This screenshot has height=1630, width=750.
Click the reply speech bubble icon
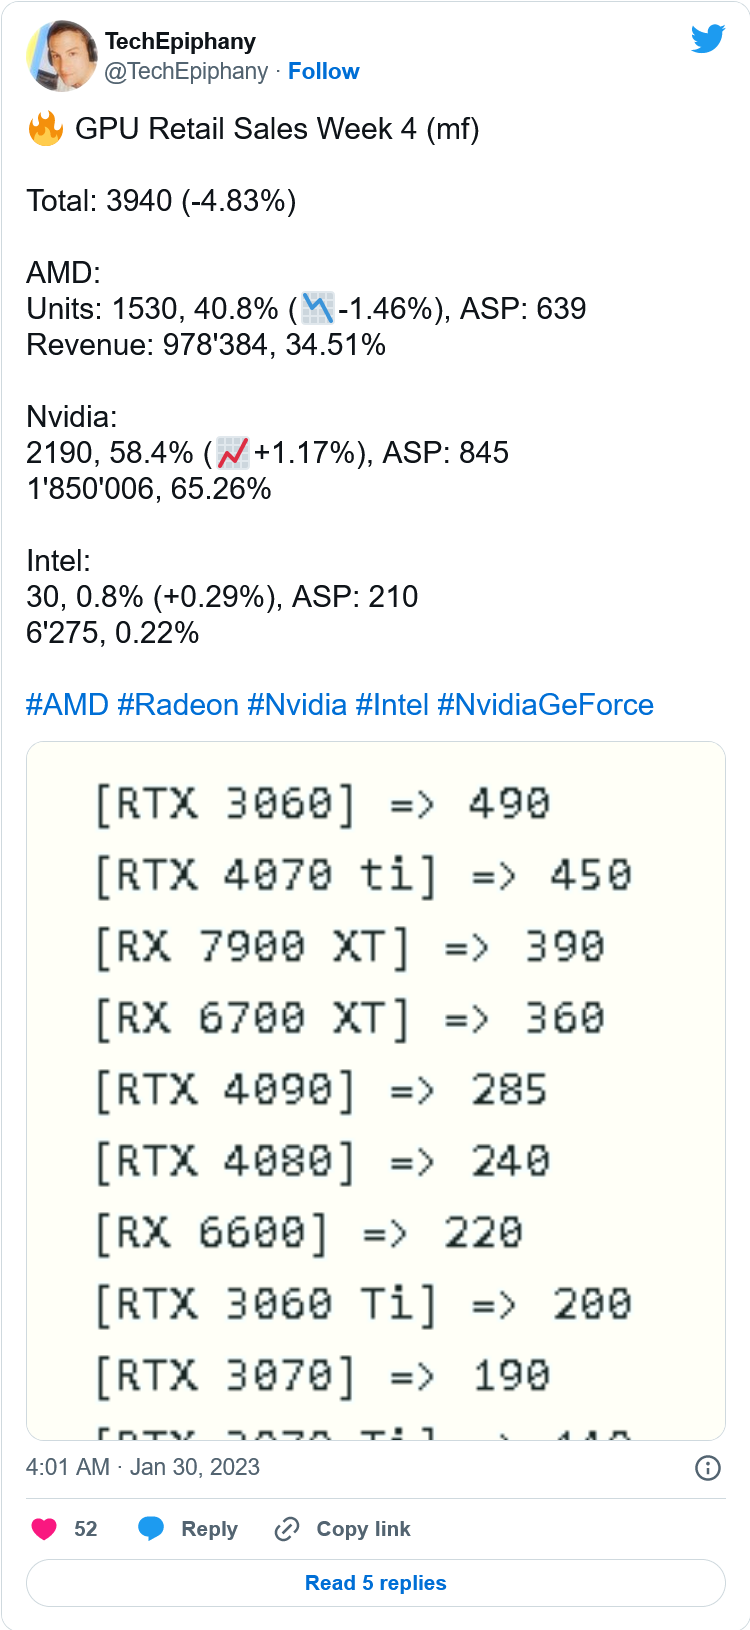tap(151, 1529)
